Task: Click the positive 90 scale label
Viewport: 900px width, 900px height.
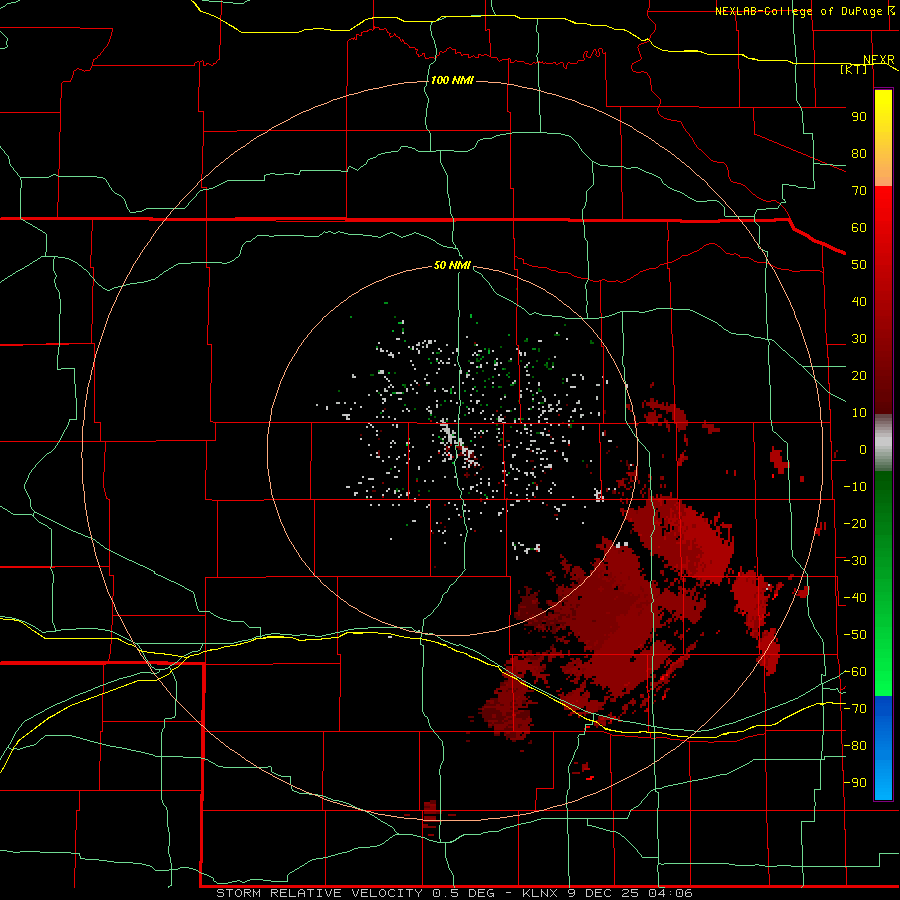Action: coord(859,117)
